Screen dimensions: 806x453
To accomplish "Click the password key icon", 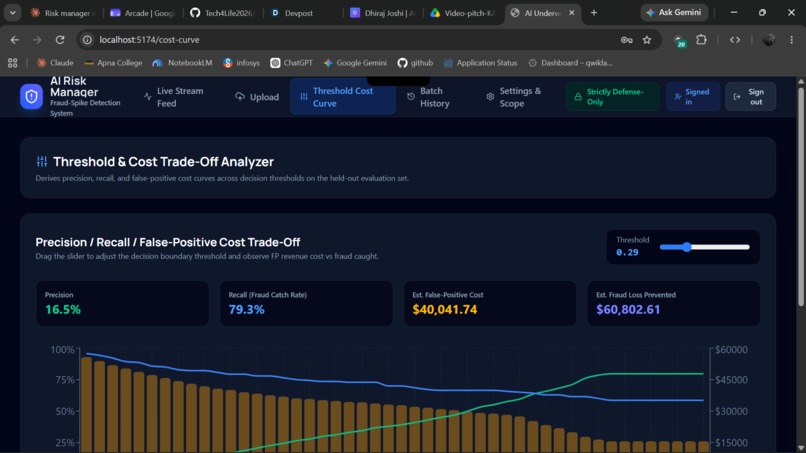I will point(626,40).
